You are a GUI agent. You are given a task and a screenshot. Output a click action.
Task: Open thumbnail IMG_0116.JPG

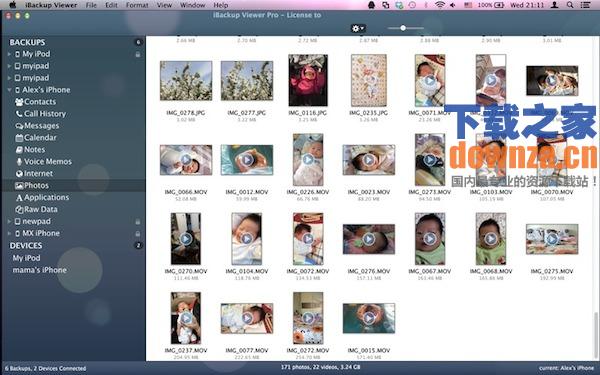point(308,80)
